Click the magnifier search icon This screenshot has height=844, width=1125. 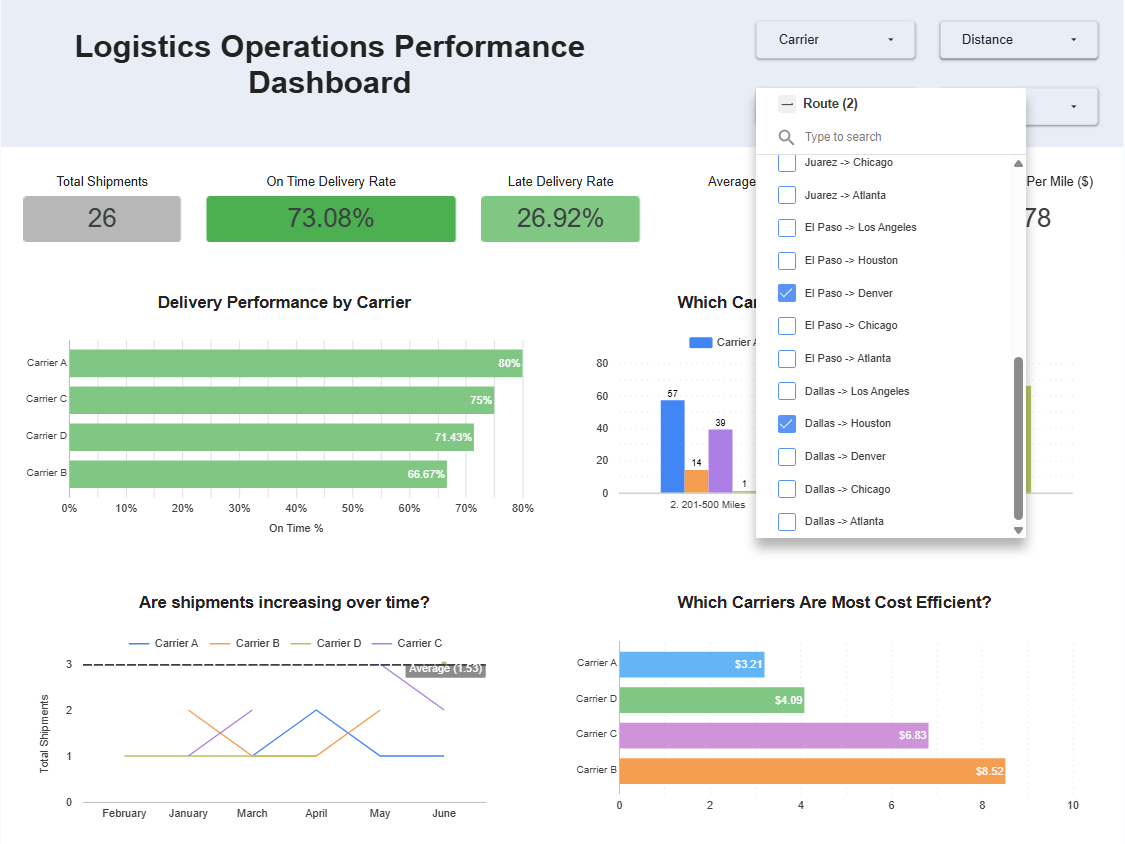point(786,137)
